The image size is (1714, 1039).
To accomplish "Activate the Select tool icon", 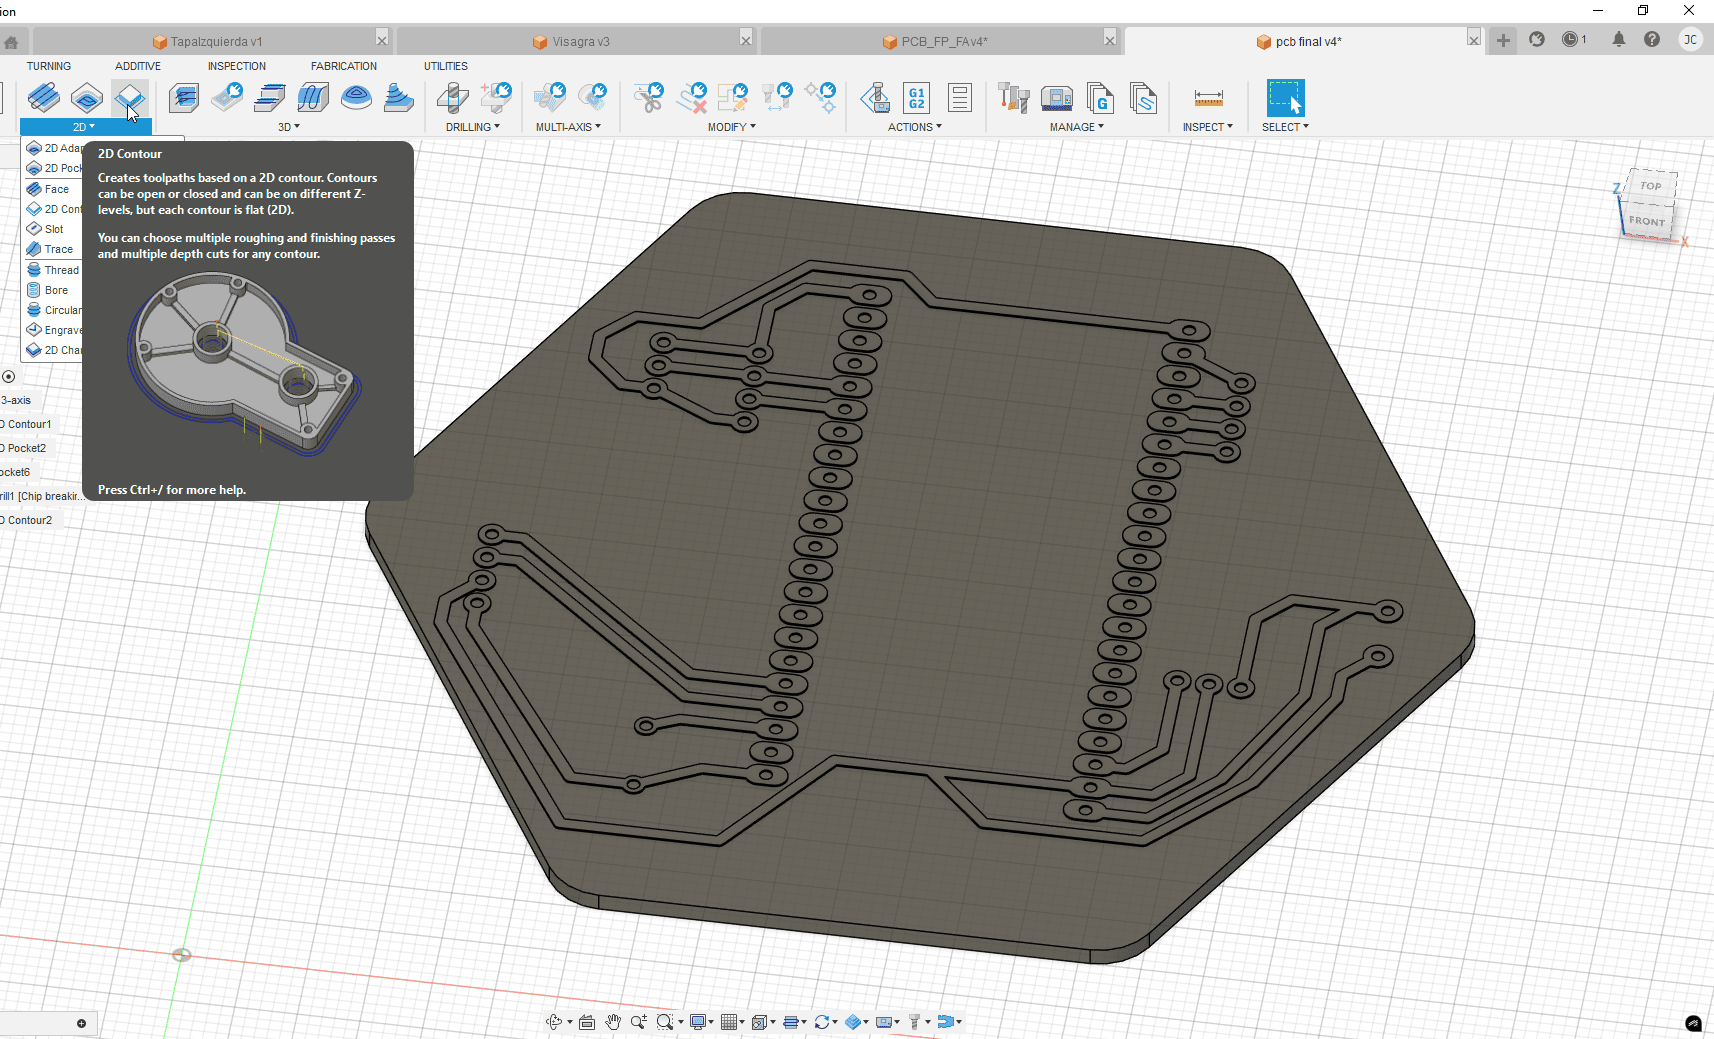I will 1285,98.
